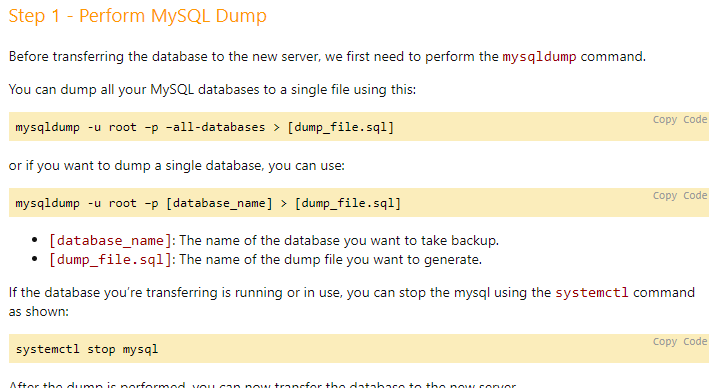Screen dimensions: 723x388
Task: Click the [database_name] bullet term
Action: [x=110, y=241]
